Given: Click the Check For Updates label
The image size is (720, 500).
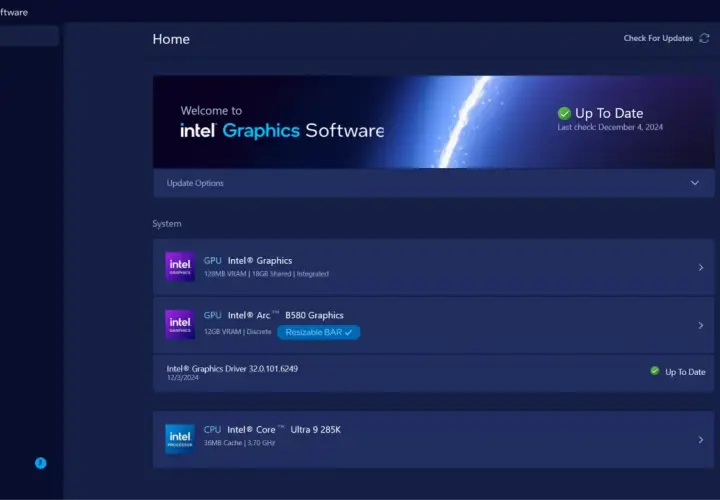Looking at the screenshot, I should point(658,38).
